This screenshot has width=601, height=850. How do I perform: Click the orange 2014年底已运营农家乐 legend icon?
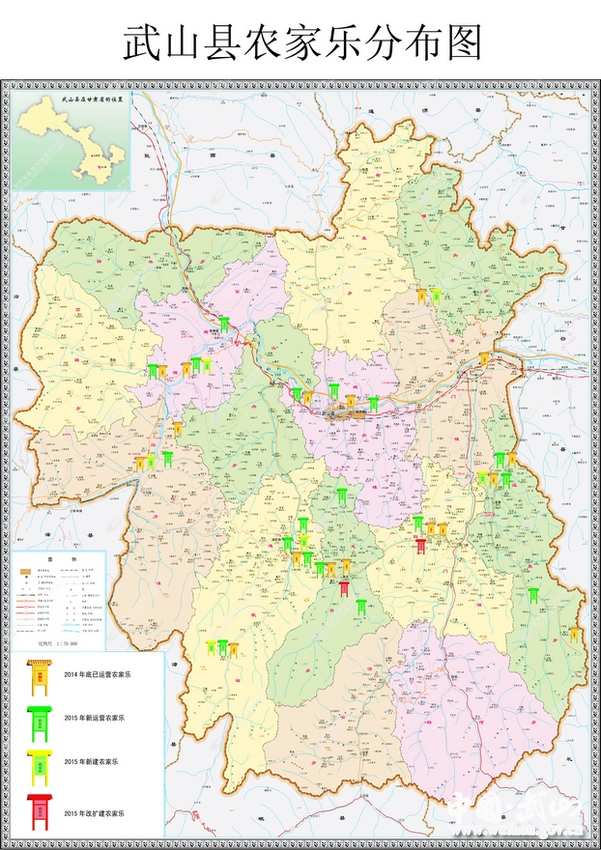pyautogui.click(x=39, y=678)
